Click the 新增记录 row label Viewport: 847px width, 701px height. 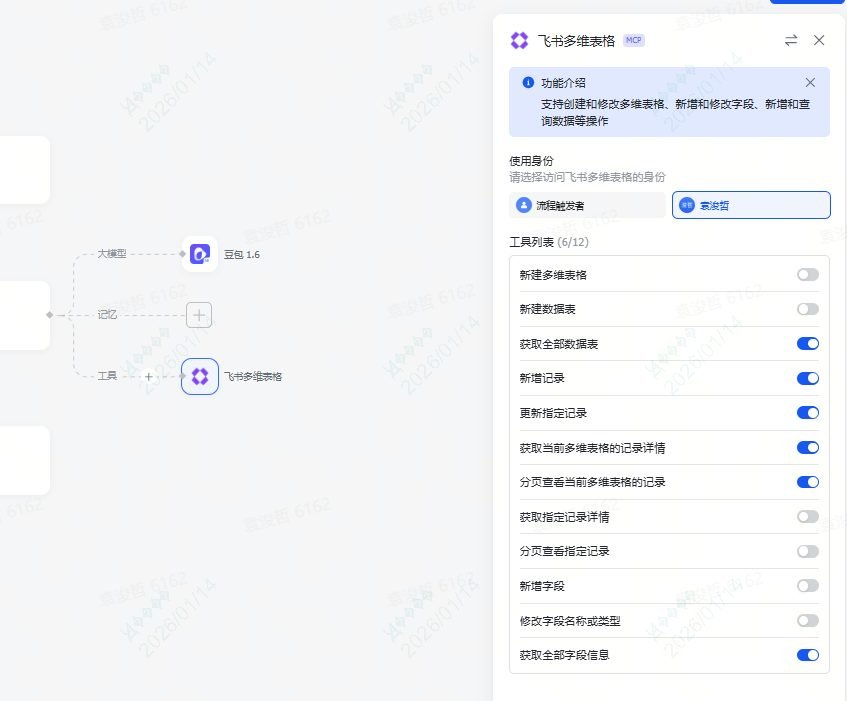[x=542, y=379]
